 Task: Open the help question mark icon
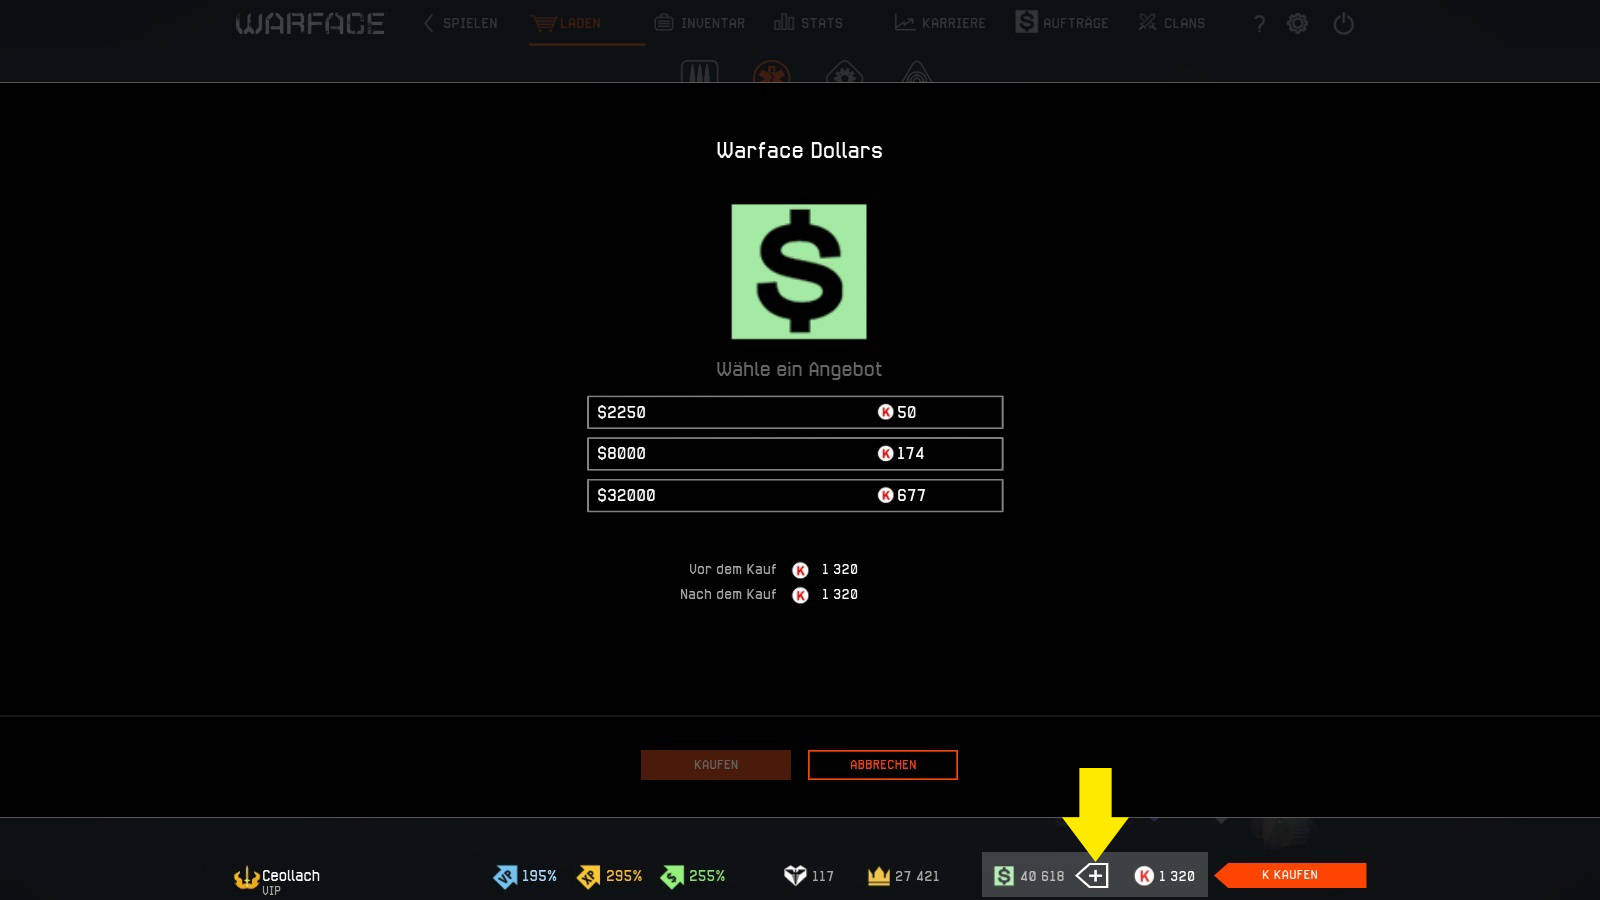pyautogui.click(x=1259, y=23)
